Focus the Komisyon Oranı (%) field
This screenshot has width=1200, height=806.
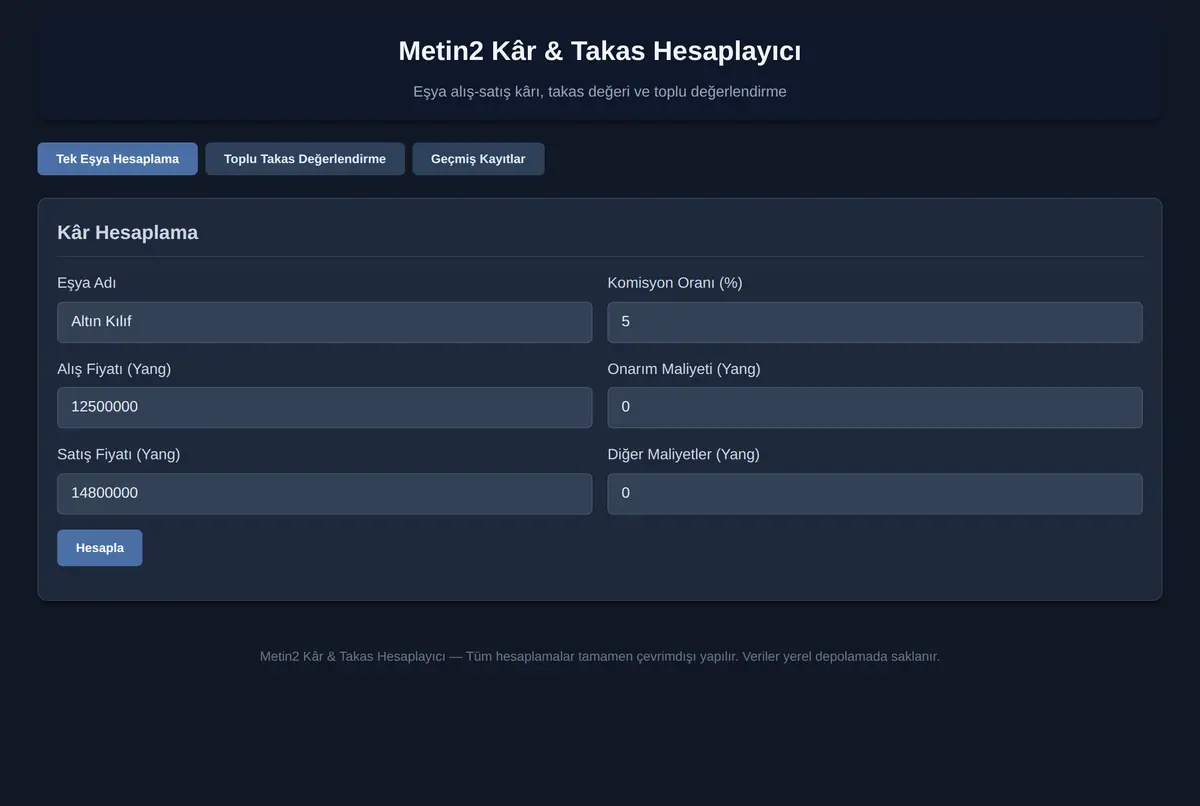coord(875,322)
